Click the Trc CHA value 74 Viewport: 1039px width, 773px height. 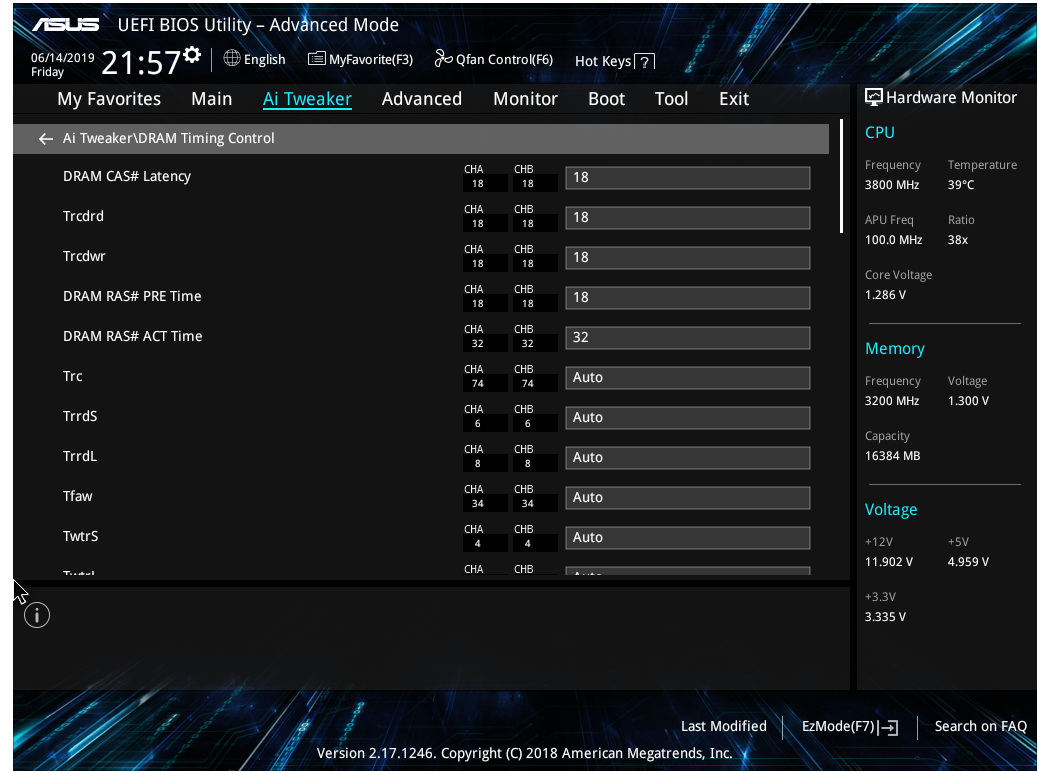coord(477,384)
